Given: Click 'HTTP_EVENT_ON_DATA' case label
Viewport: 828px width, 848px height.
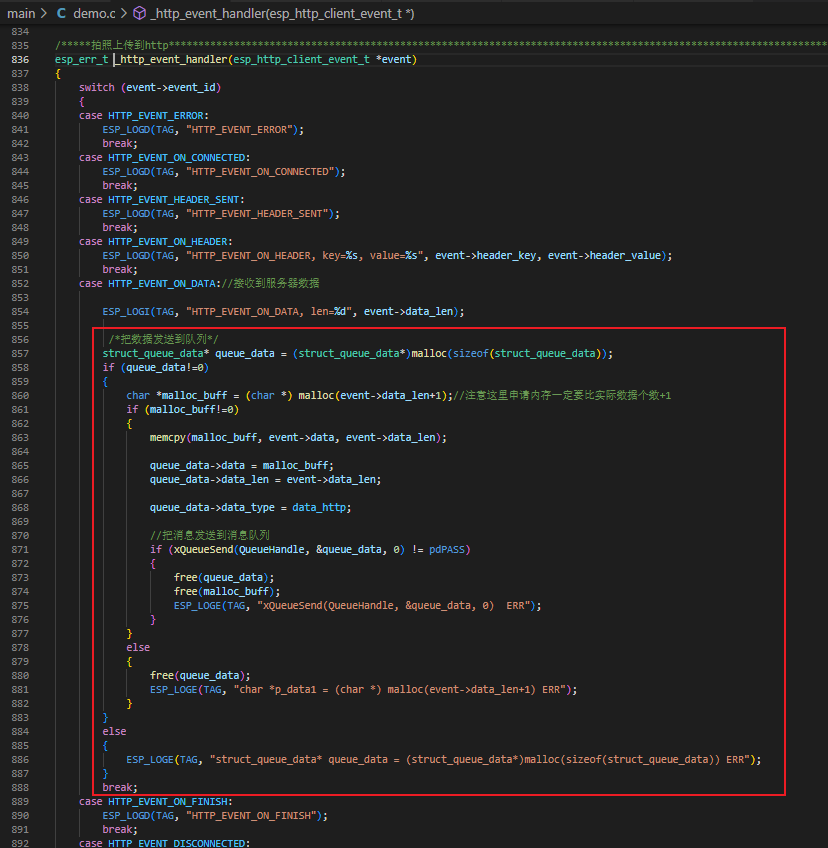Looking at the screenshot, I should (x=162, y=283).
